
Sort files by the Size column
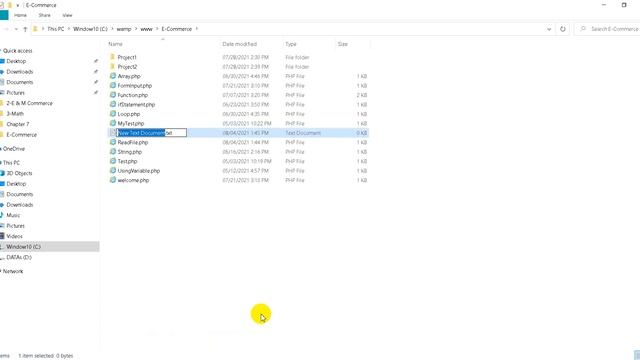click(343, 44)
